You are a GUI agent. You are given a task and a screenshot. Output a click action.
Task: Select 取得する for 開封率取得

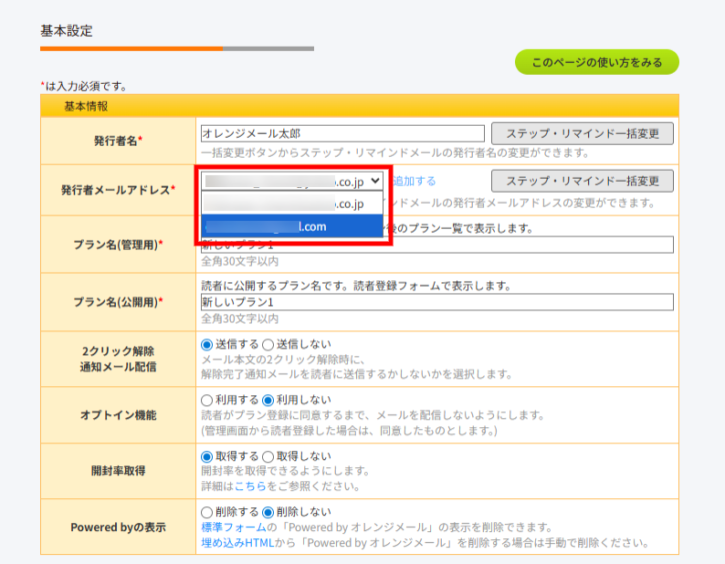(x=207, y=456)
